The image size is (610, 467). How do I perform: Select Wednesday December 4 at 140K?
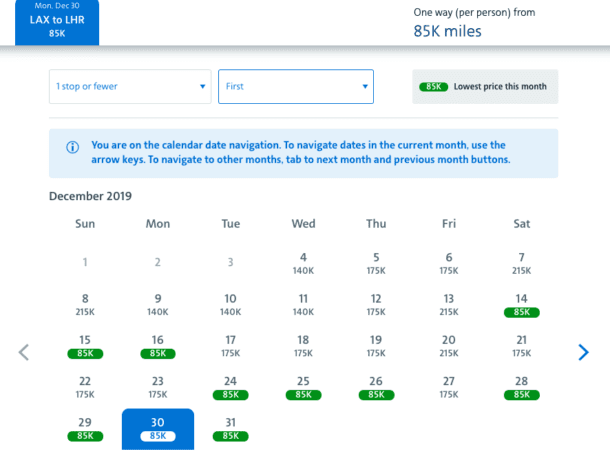tap(303, 263)
